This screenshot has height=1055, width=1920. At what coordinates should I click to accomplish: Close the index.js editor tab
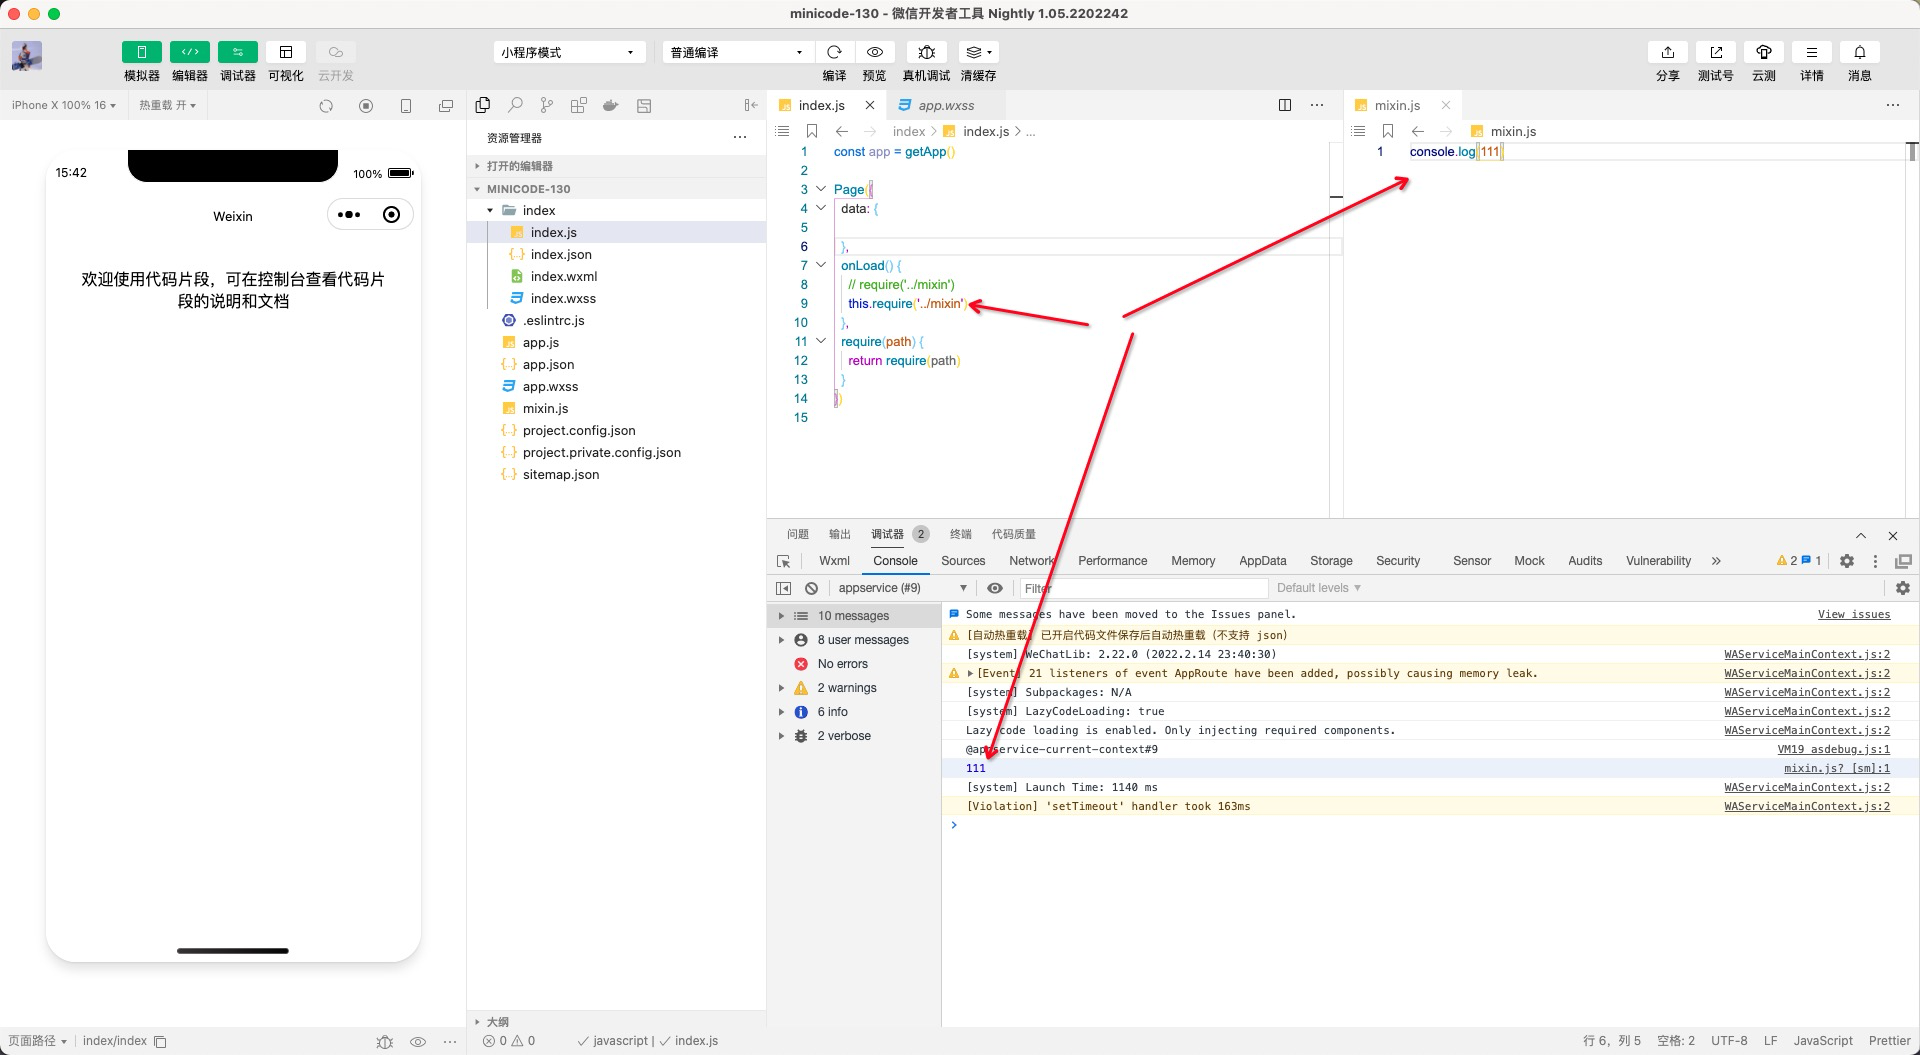tap(870, 105)
